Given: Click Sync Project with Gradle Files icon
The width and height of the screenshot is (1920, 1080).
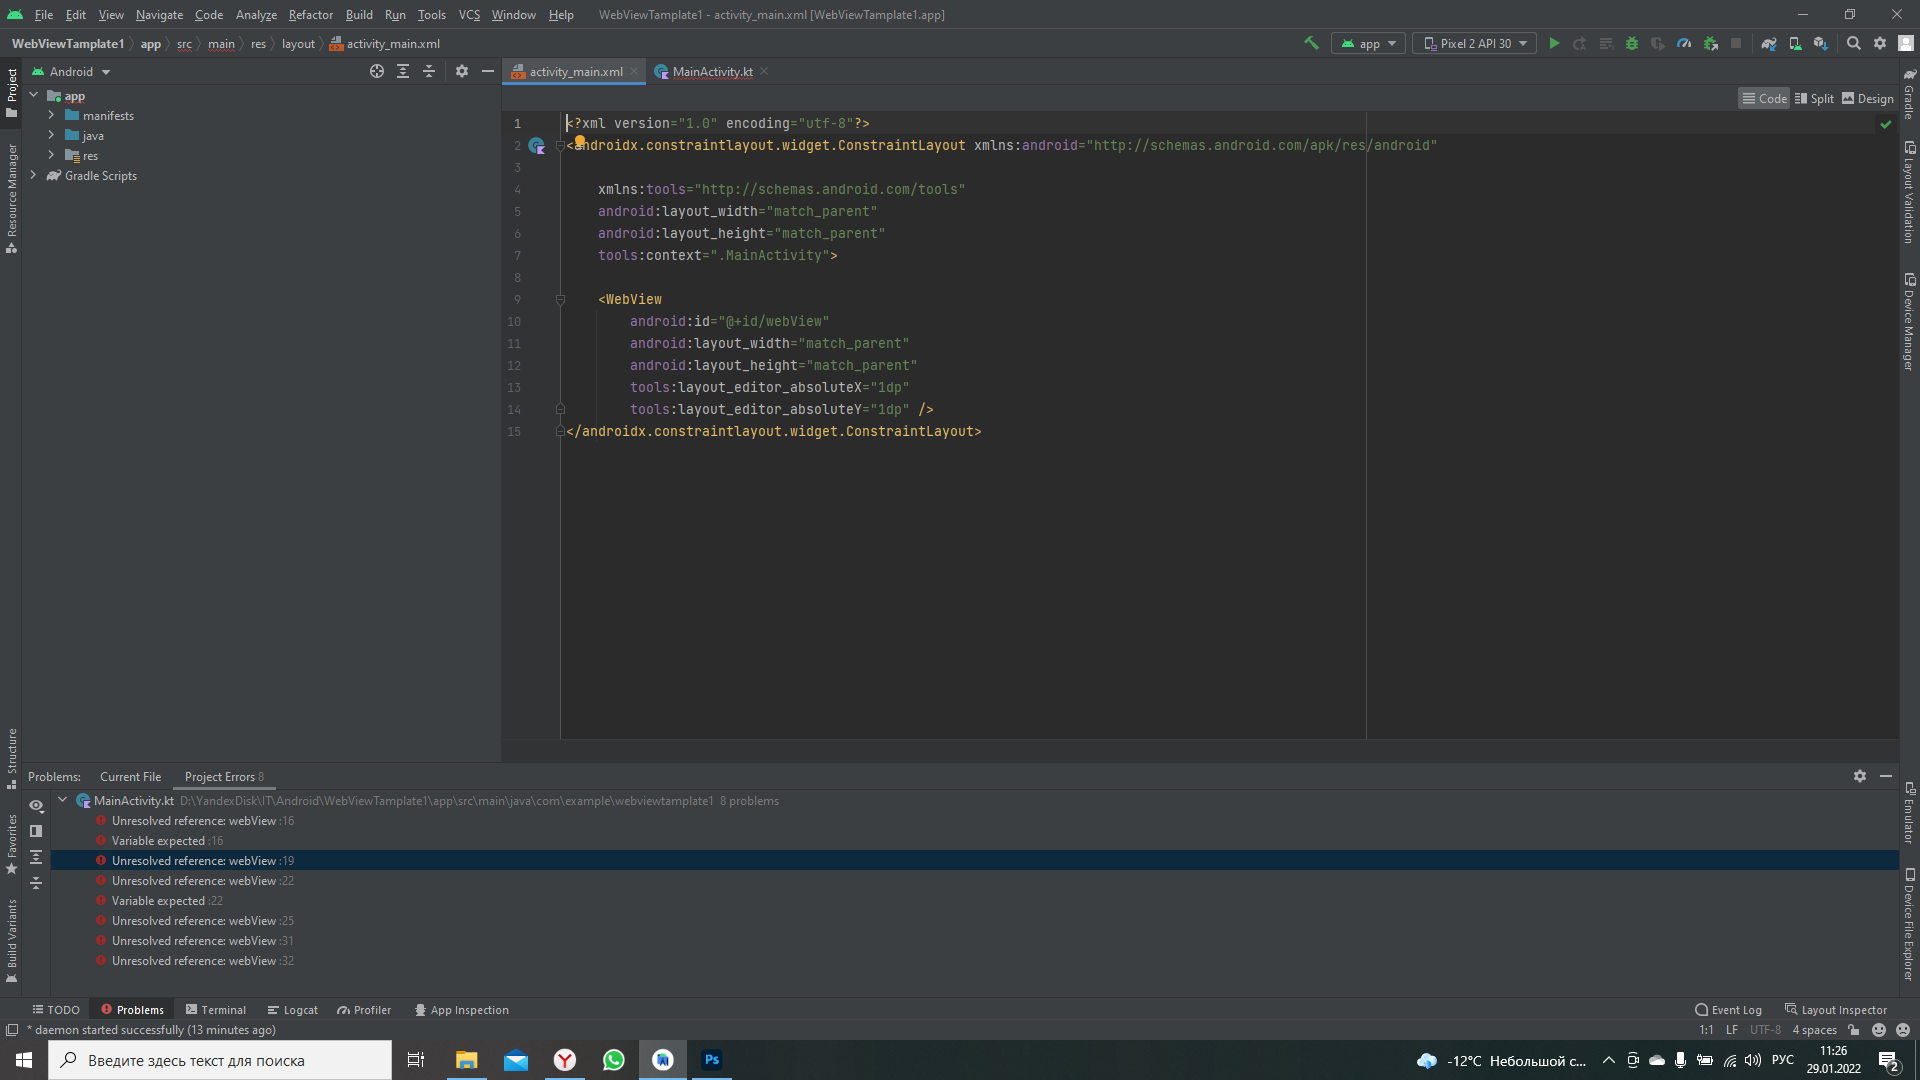Looking at the screenshot, I should tap(1768, 43).
